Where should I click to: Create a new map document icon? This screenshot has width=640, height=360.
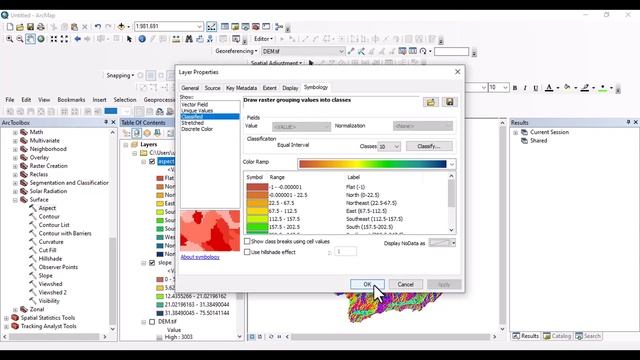pos(10,27)
